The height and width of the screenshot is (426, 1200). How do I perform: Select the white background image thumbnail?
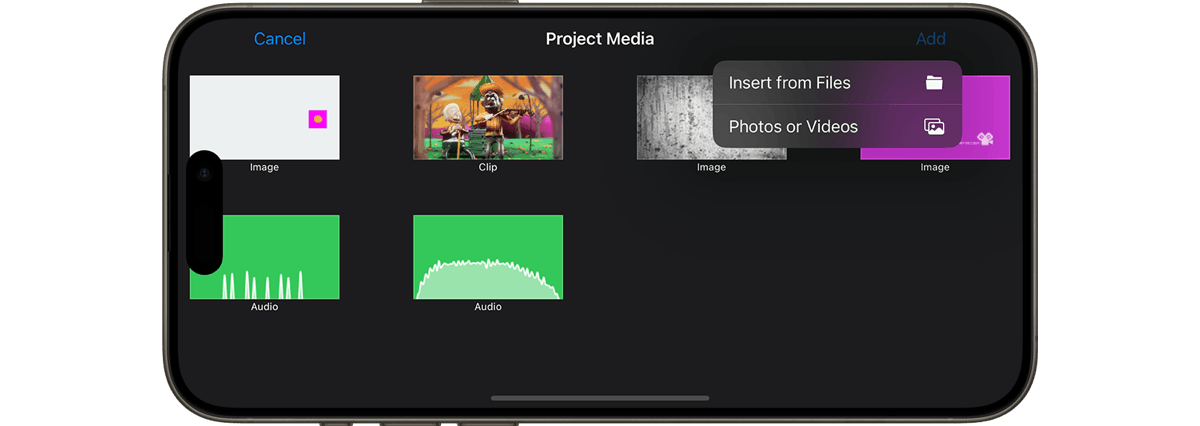point(265,117)
